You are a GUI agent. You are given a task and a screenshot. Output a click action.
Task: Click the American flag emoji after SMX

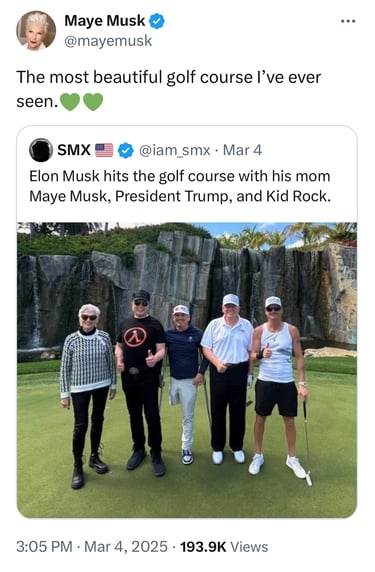point(104,150)
